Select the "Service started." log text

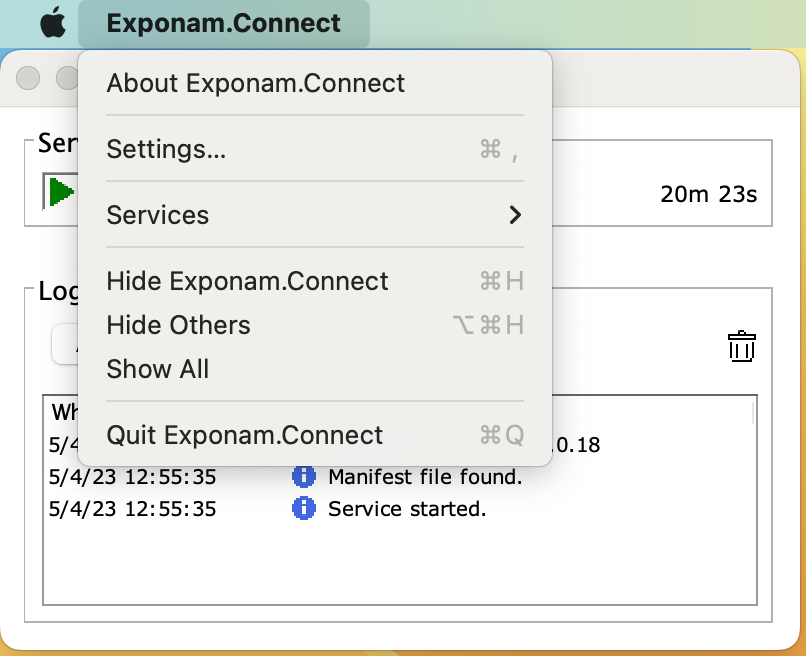coord(407,509)
